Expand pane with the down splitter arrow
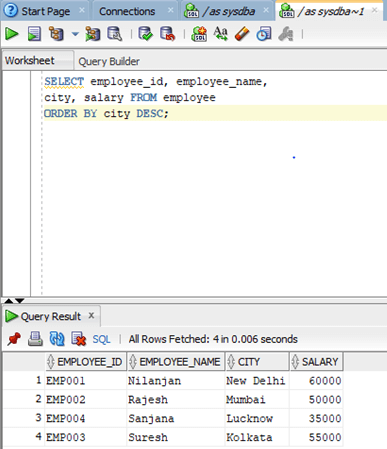Screen dimensions: 387x449 pyautogui.click(x=20, y=301)
